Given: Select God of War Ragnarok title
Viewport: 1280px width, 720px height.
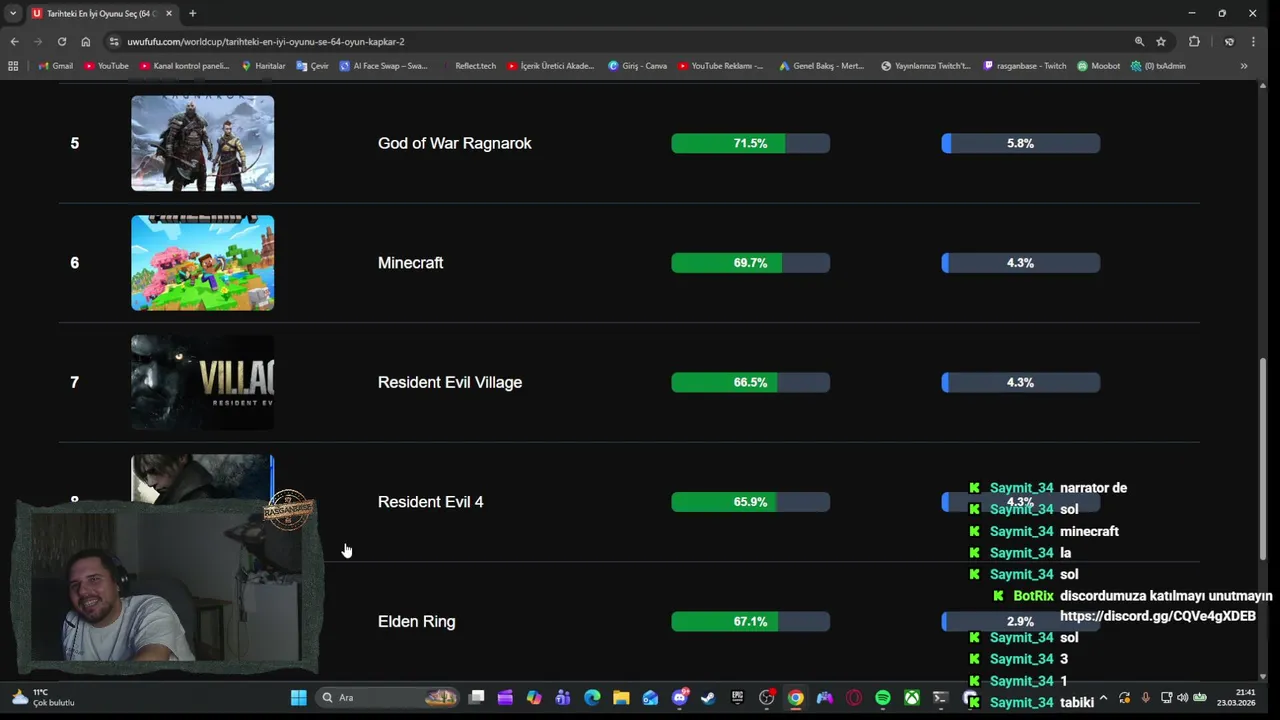Looking at the screenshot, I should (455, 143).
